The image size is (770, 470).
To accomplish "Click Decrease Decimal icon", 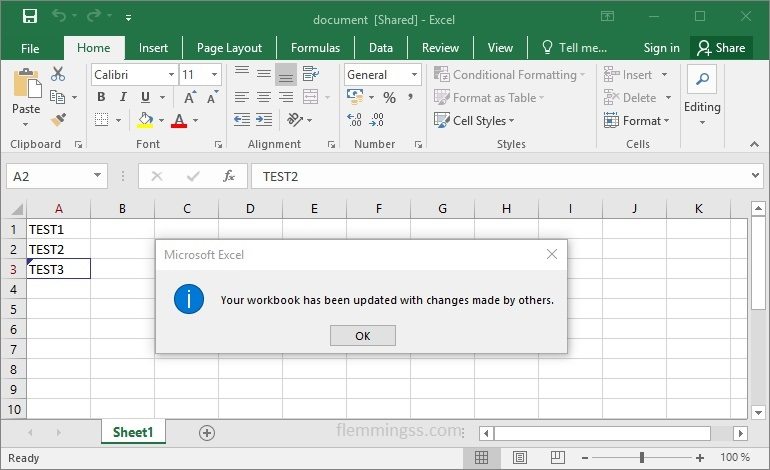I will (376, 119).
